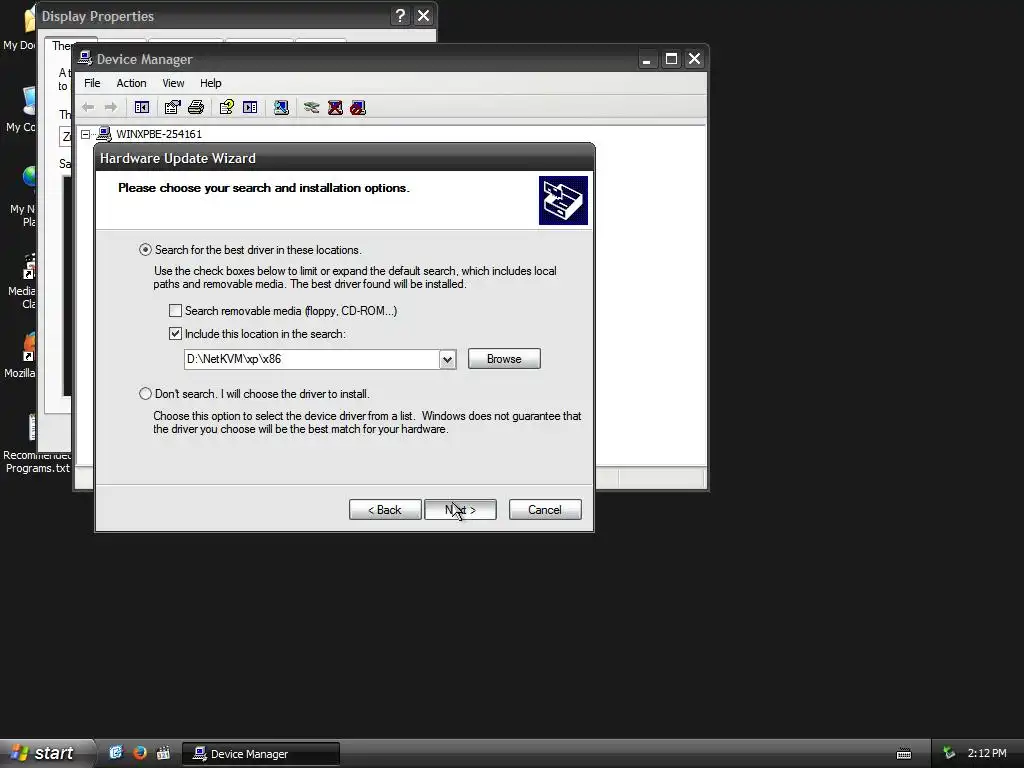1024x768 pixels.
Task: Select WINXPBE-254161 in the device tree
Action: 159,134
